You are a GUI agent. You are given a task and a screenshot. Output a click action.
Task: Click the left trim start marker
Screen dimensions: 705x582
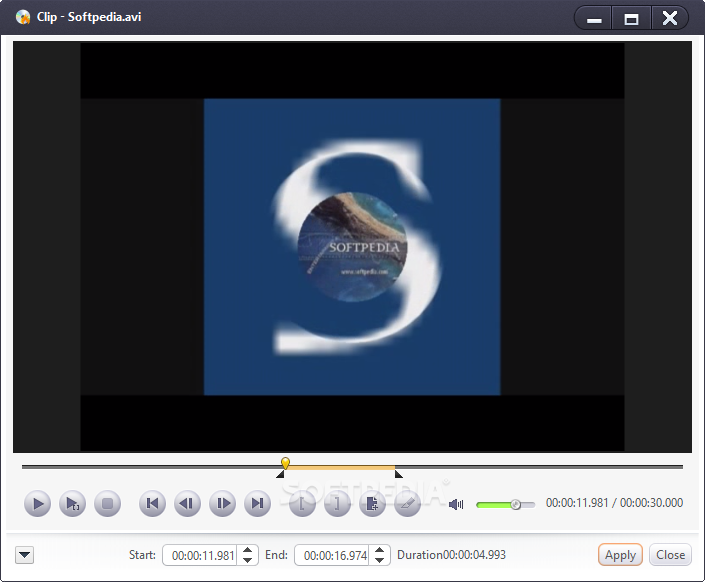point(280,474)
